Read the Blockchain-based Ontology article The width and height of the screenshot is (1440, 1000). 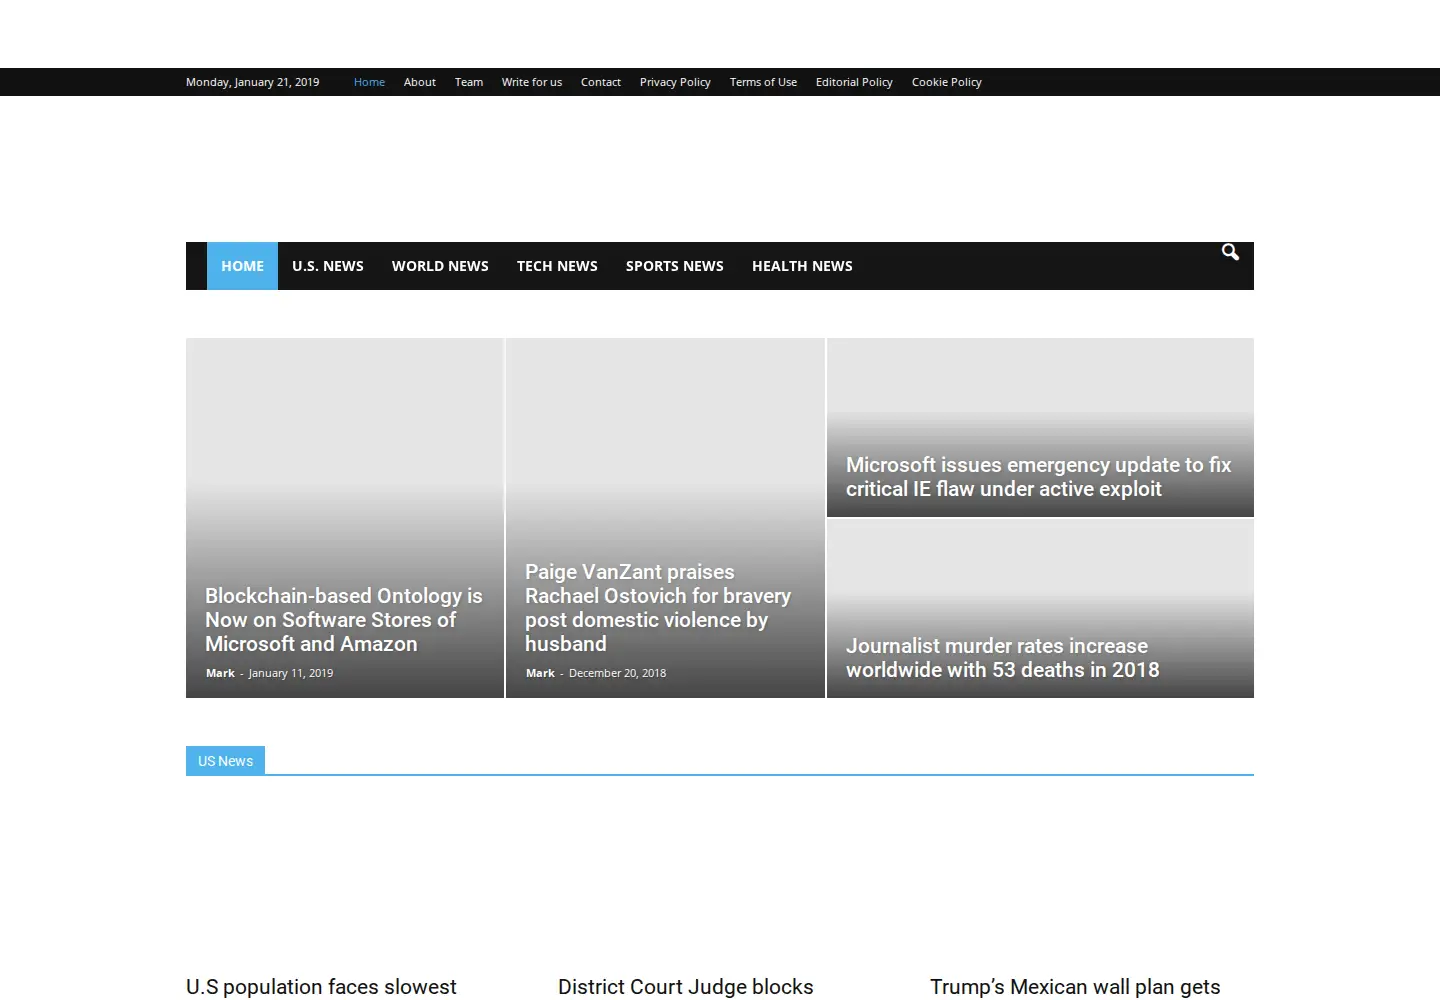click(x=344, y=620)
